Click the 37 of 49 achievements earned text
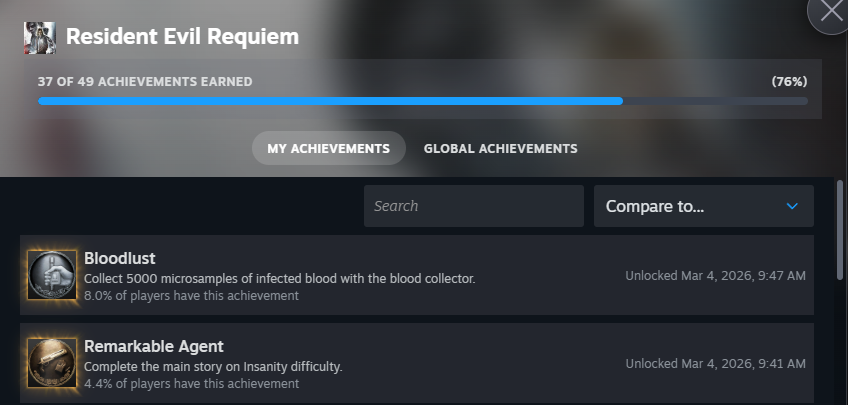The width and height of the screenshot is (848, 405). click(145, 82)
